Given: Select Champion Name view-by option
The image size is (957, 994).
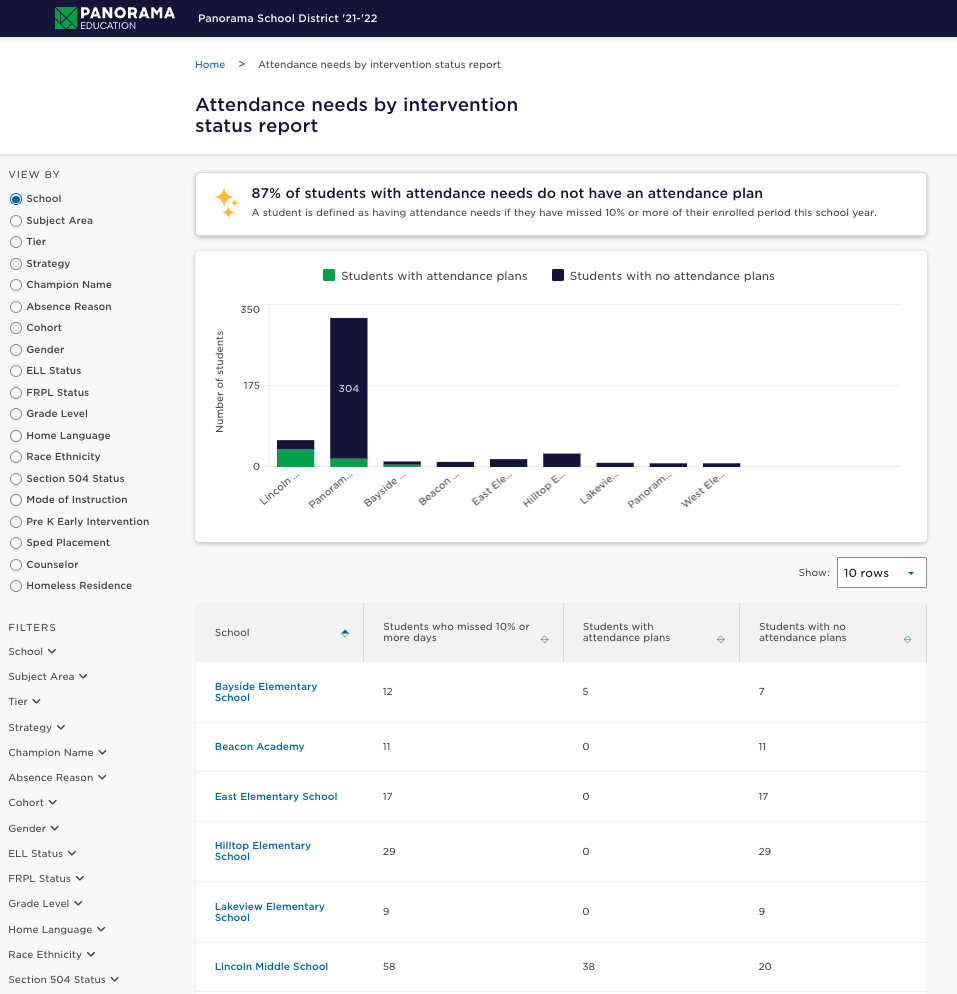Looking at the screenshot, I should 16,285.
